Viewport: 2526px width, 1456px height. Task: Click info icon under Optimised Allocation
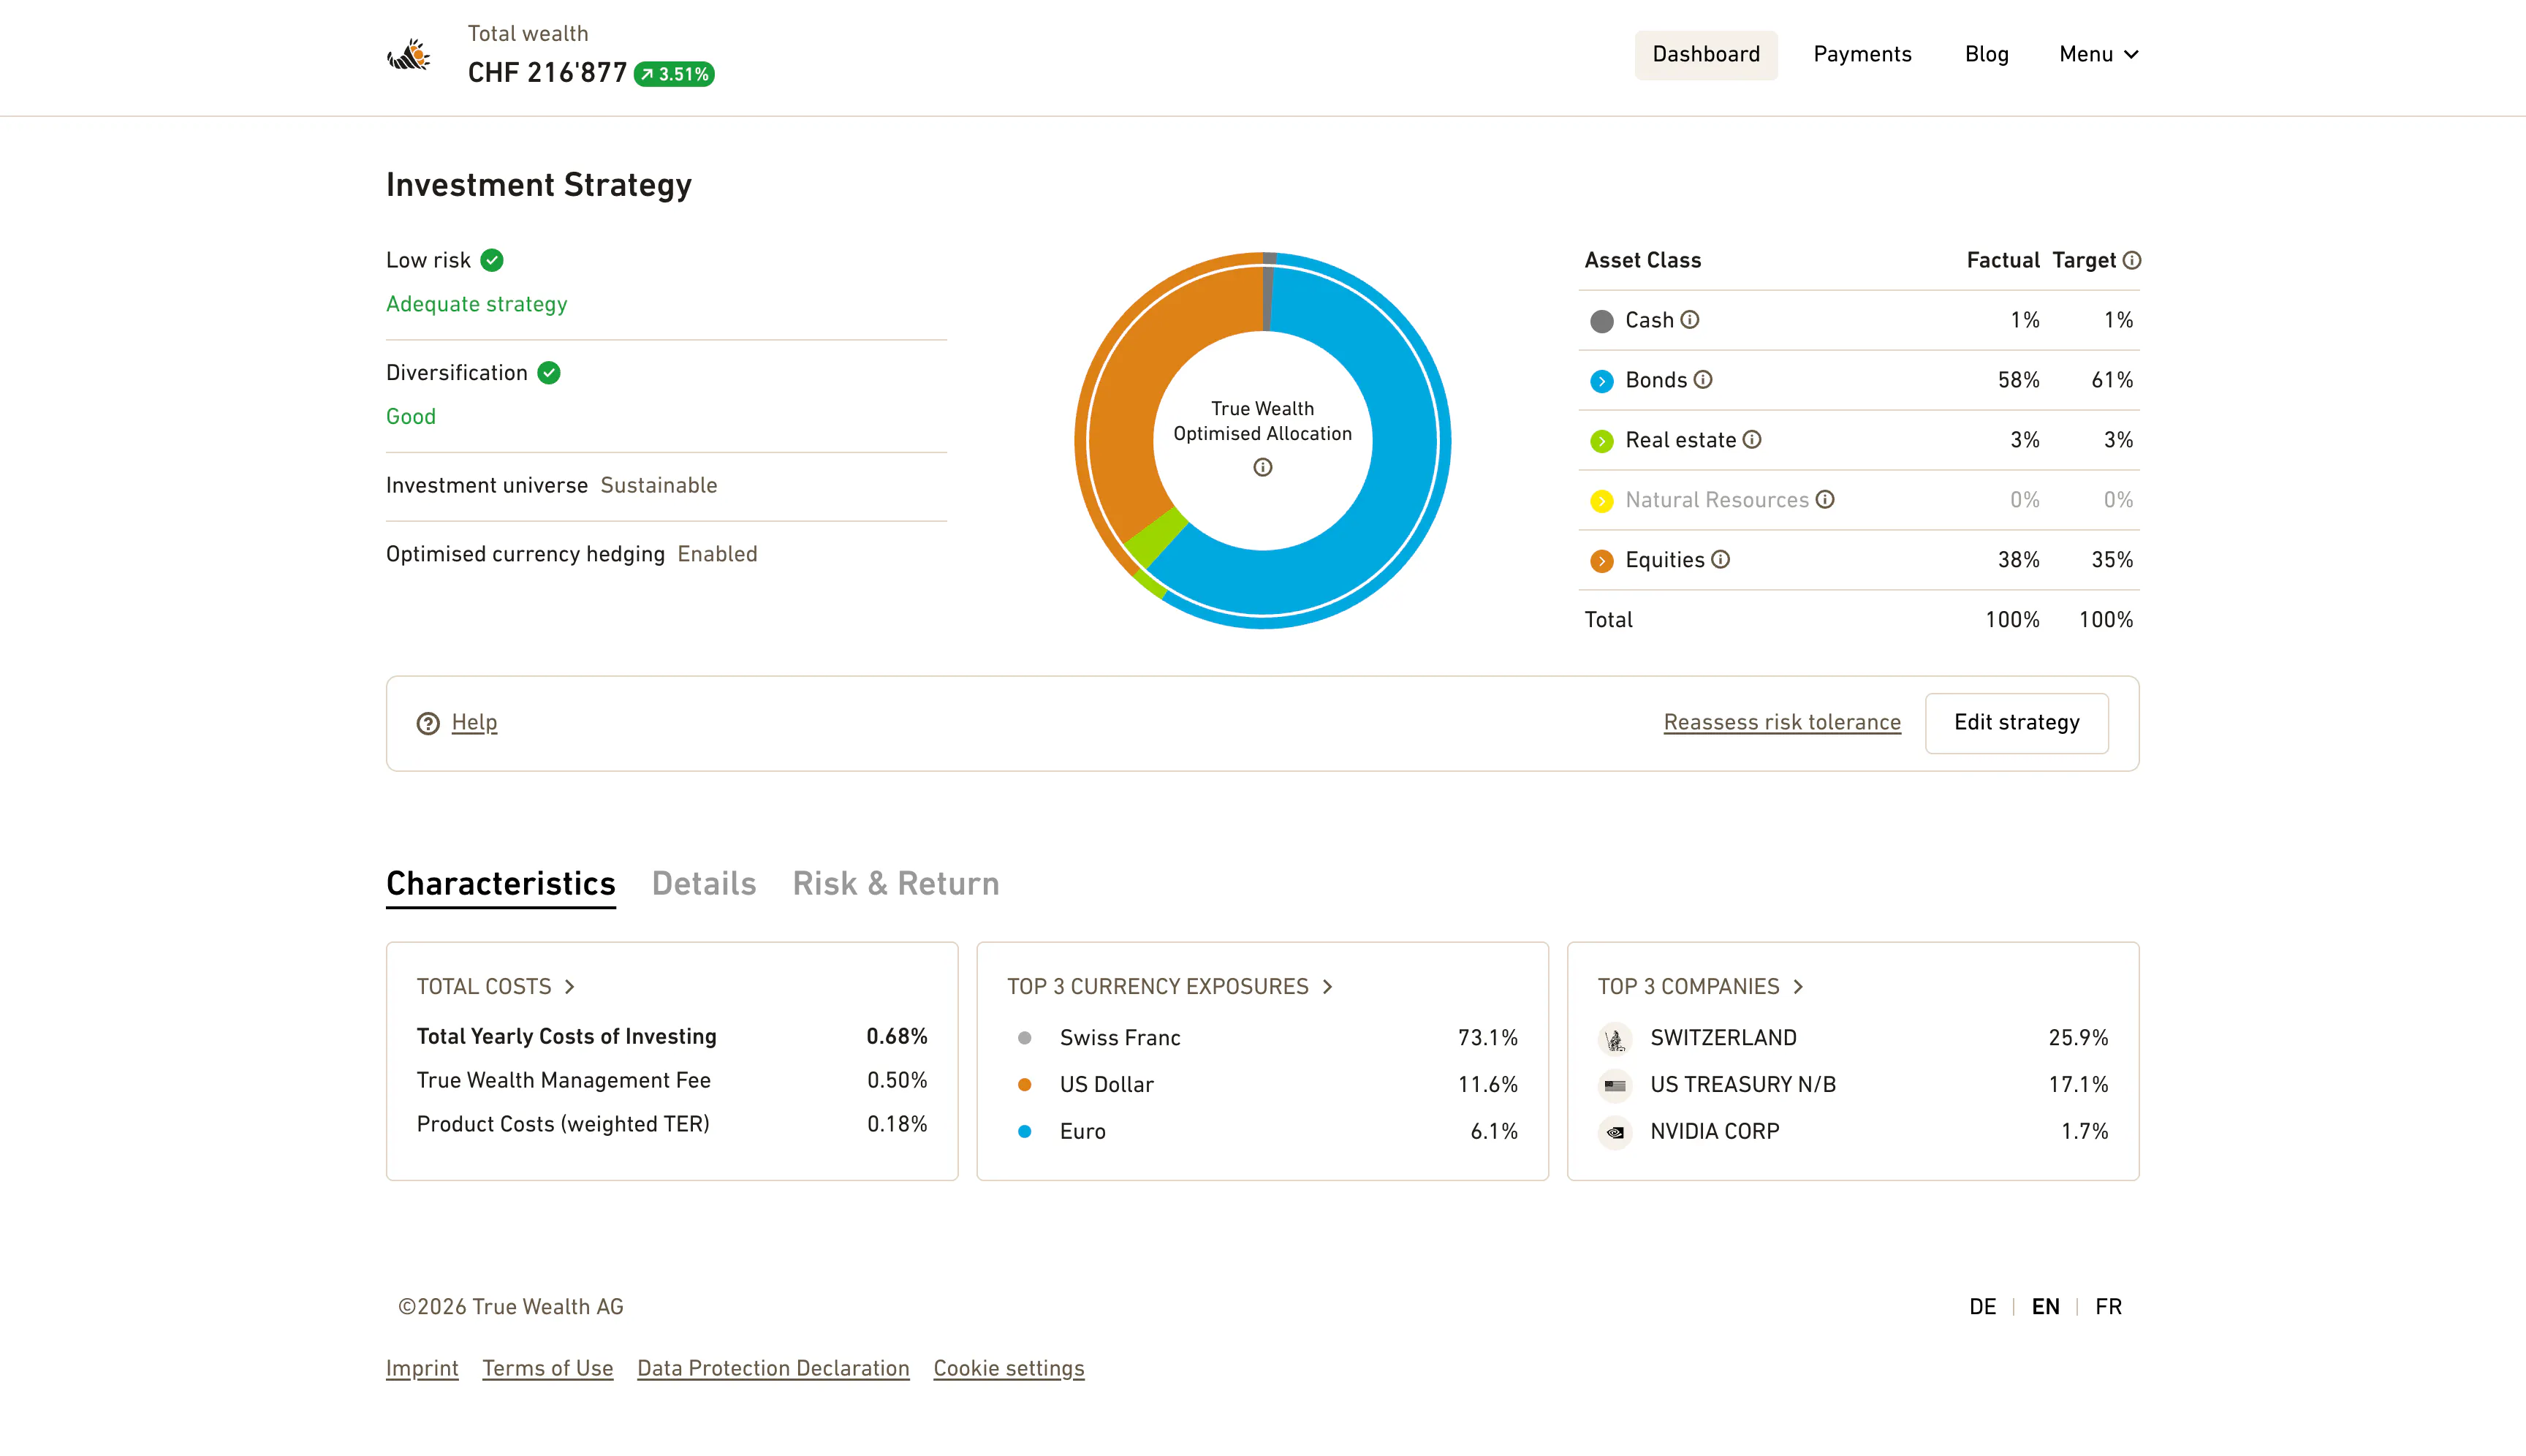(x=1263, y=467)
